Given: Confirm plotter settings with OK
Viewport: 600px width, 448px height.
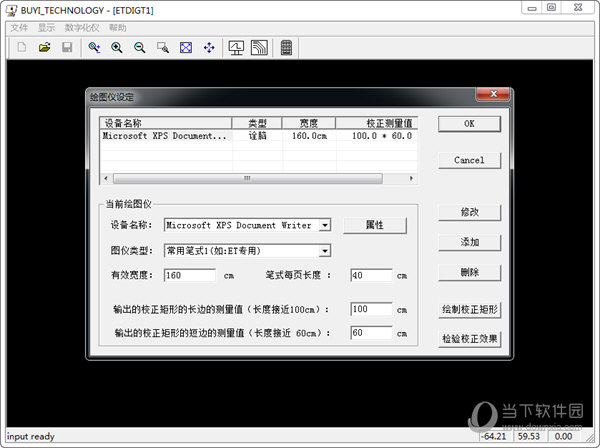Looking at the screenshot, I should pos(469,124).
